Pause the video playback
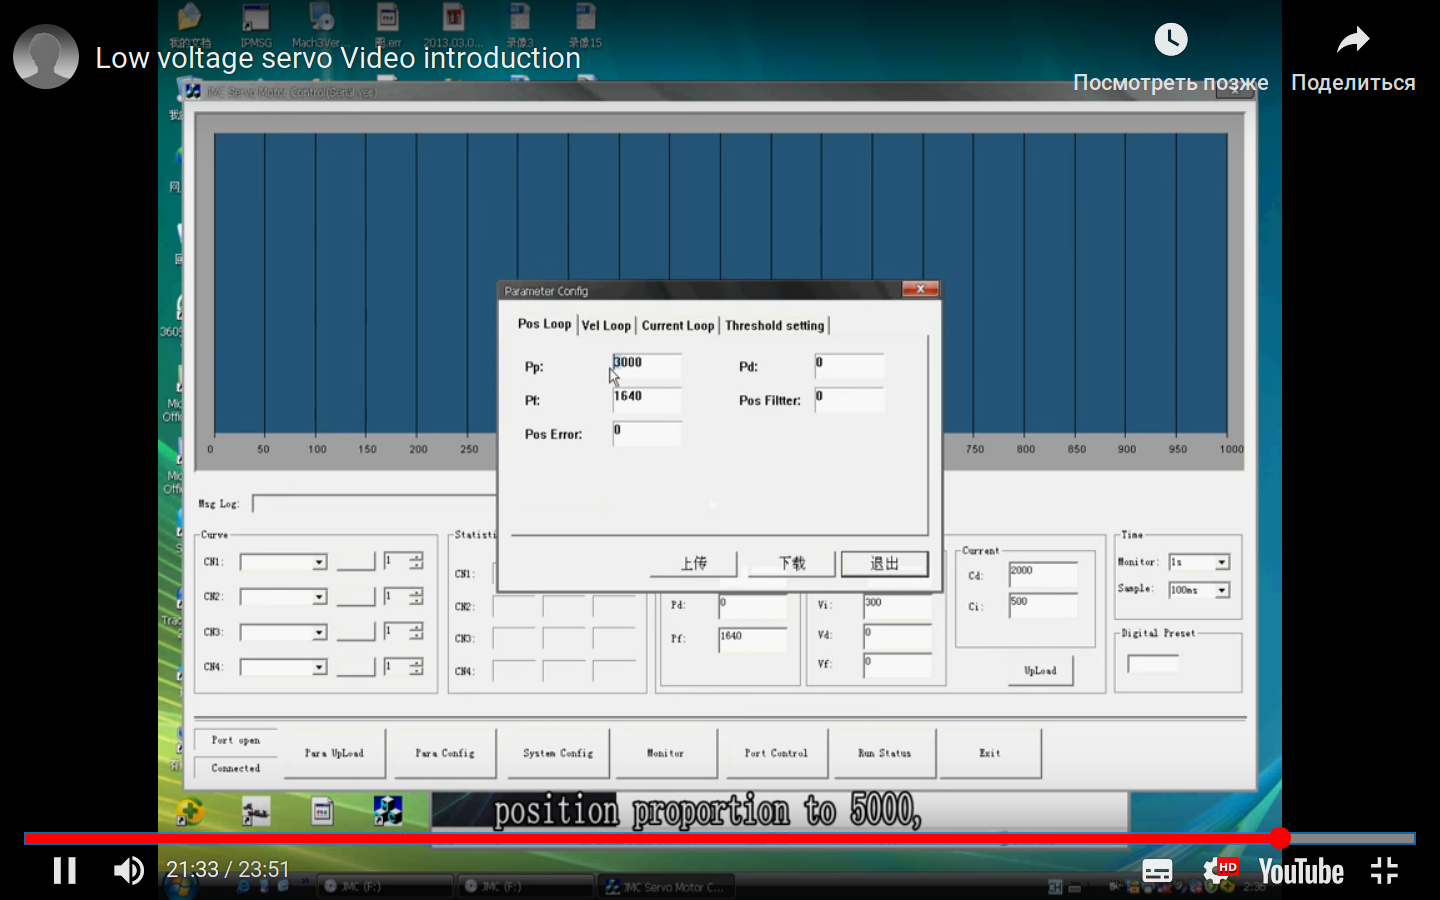This screenshot has width=1440, height=900. tap(65, 871)
